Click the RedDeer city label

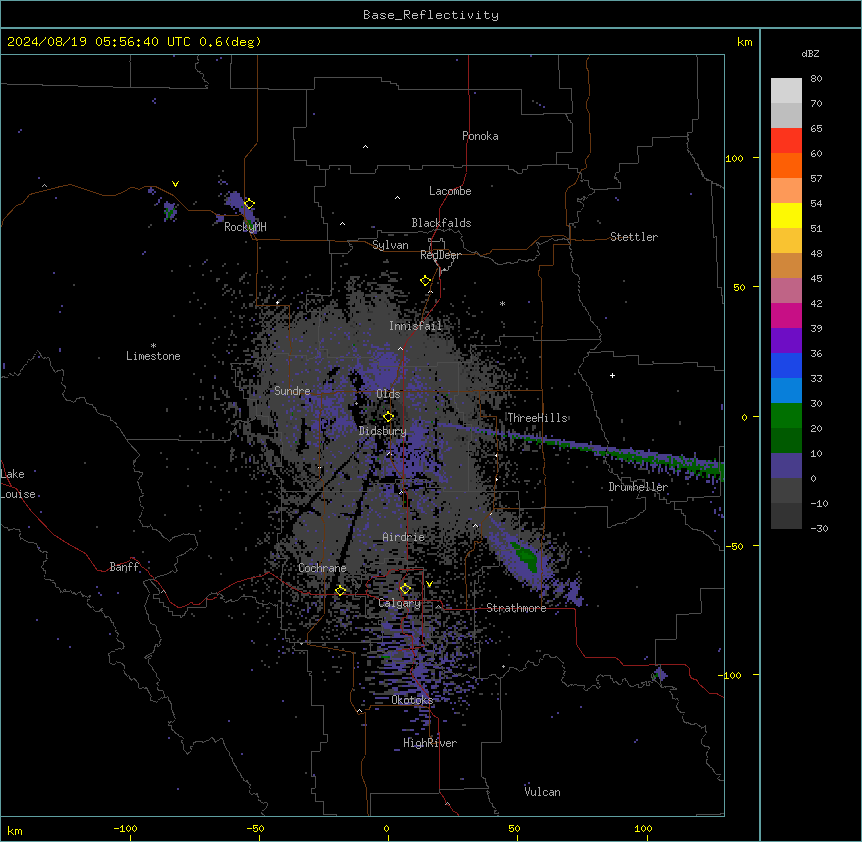tap(440, 255)
